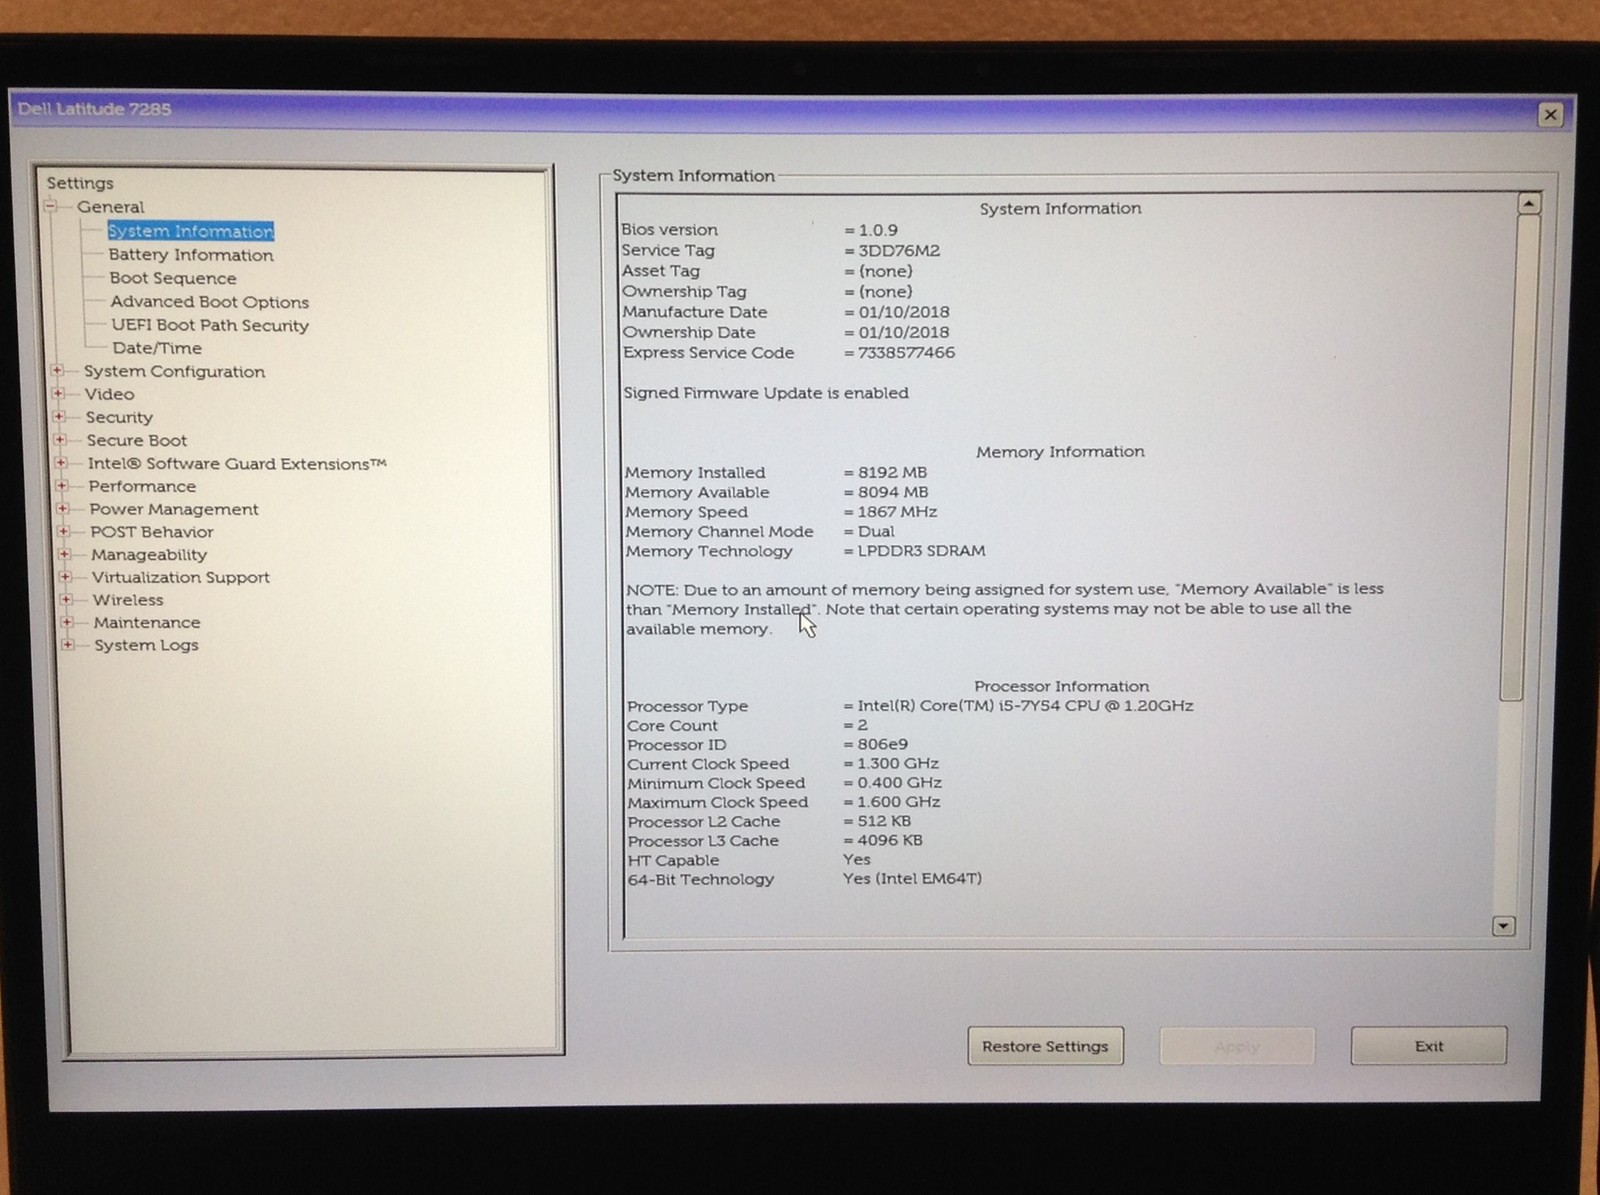1600x1195 pixels.
Task: Select the Maintenance category label
Action: pos(147,622)
